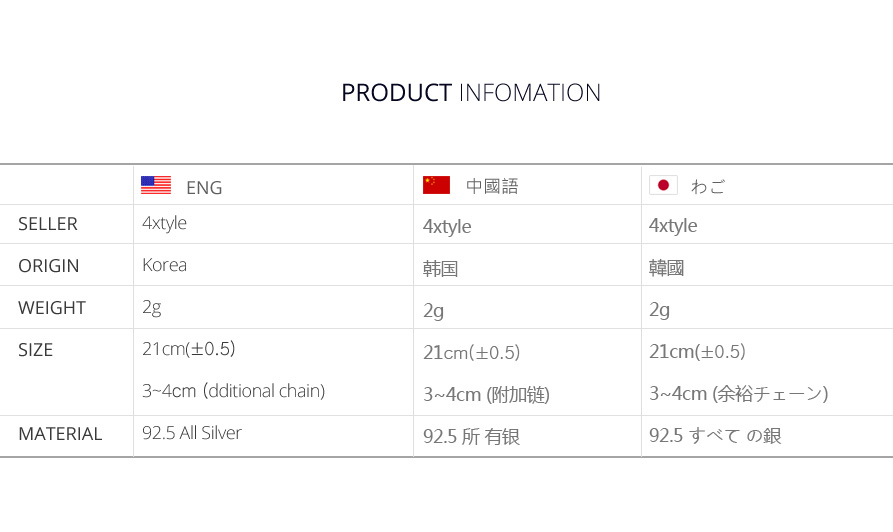Click the China flag icon
Screen dimensions: 893x532
(x=436, y=185)
